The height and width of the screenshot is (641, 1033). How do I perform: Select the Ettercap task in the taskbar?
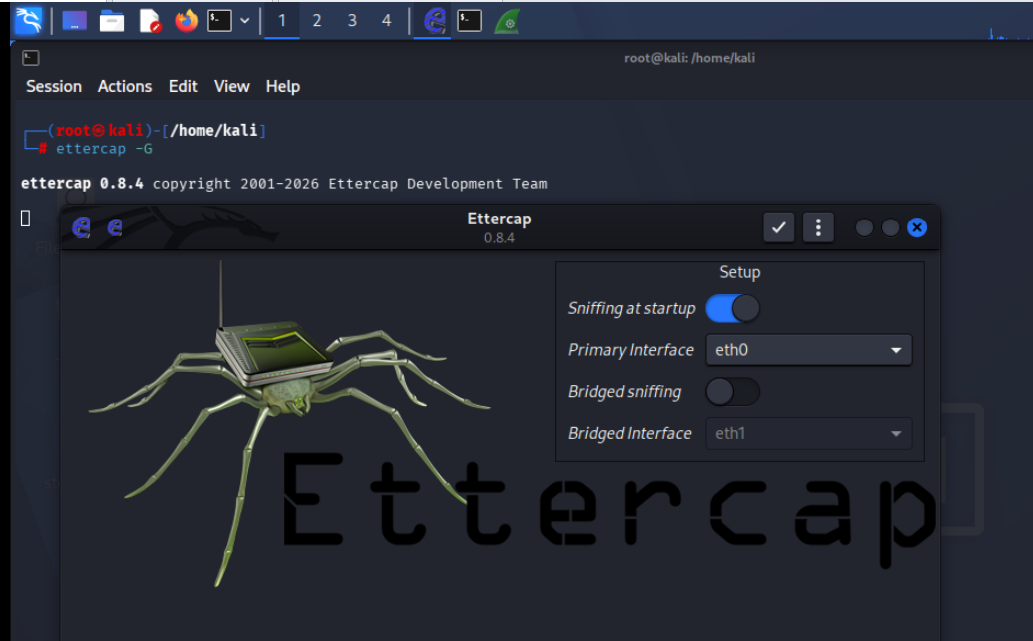[433, 21]
